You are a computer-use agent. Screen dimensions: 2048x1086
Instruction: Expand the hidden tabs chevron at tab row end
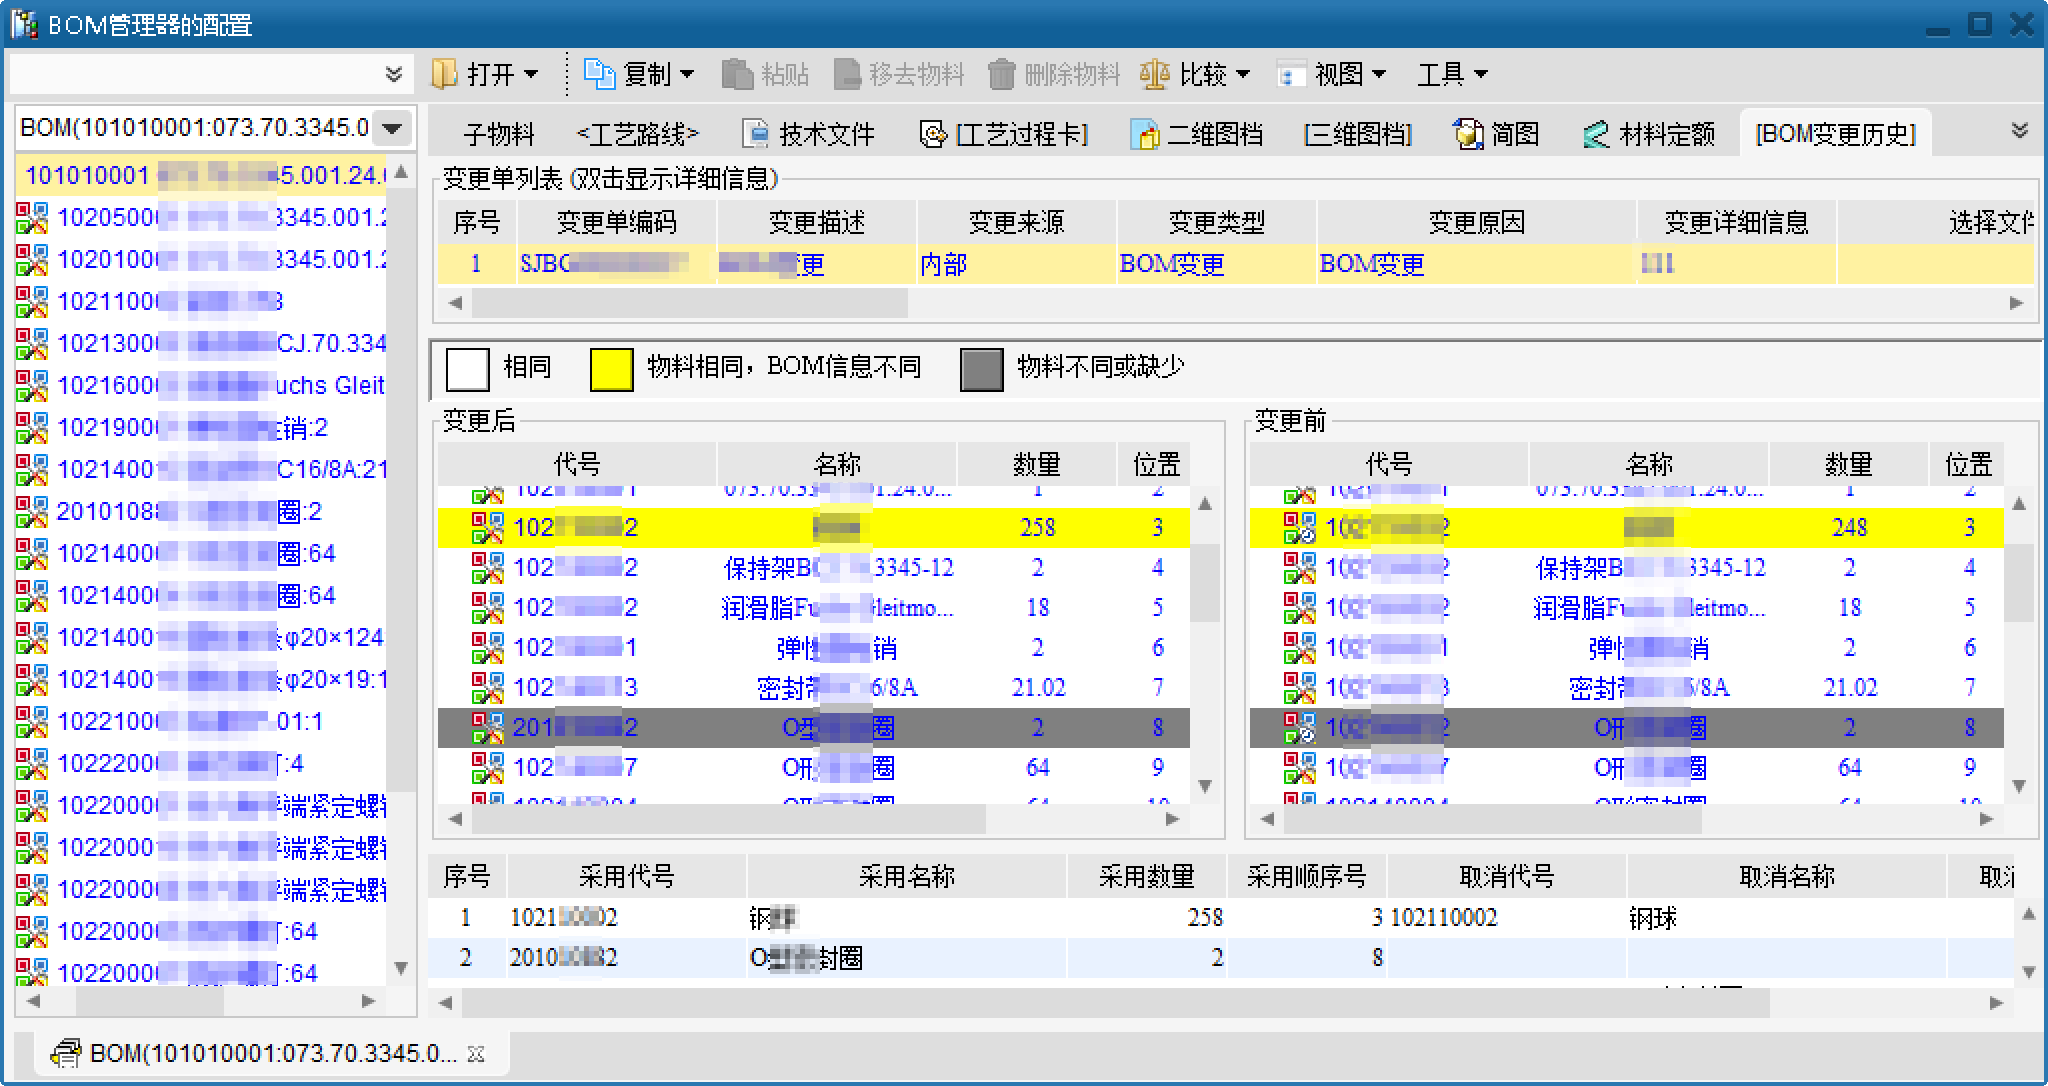(x=2020, y=131)
